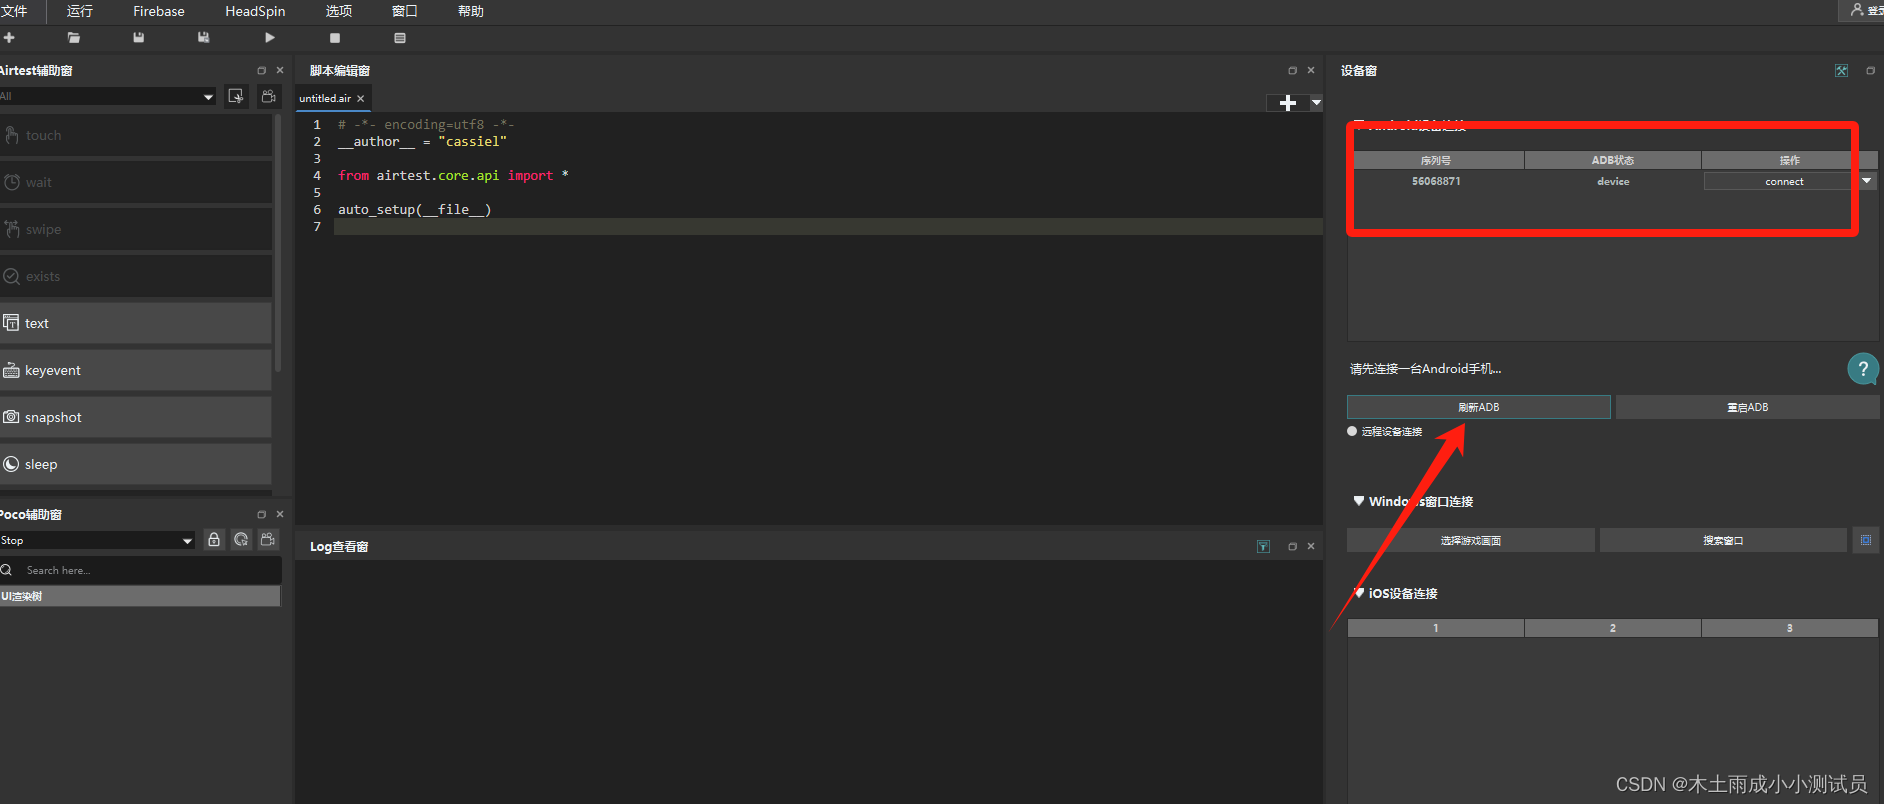Screen dimensions: 1884x804
Task: Open the 文件 menu
Action: pos(14,11)
